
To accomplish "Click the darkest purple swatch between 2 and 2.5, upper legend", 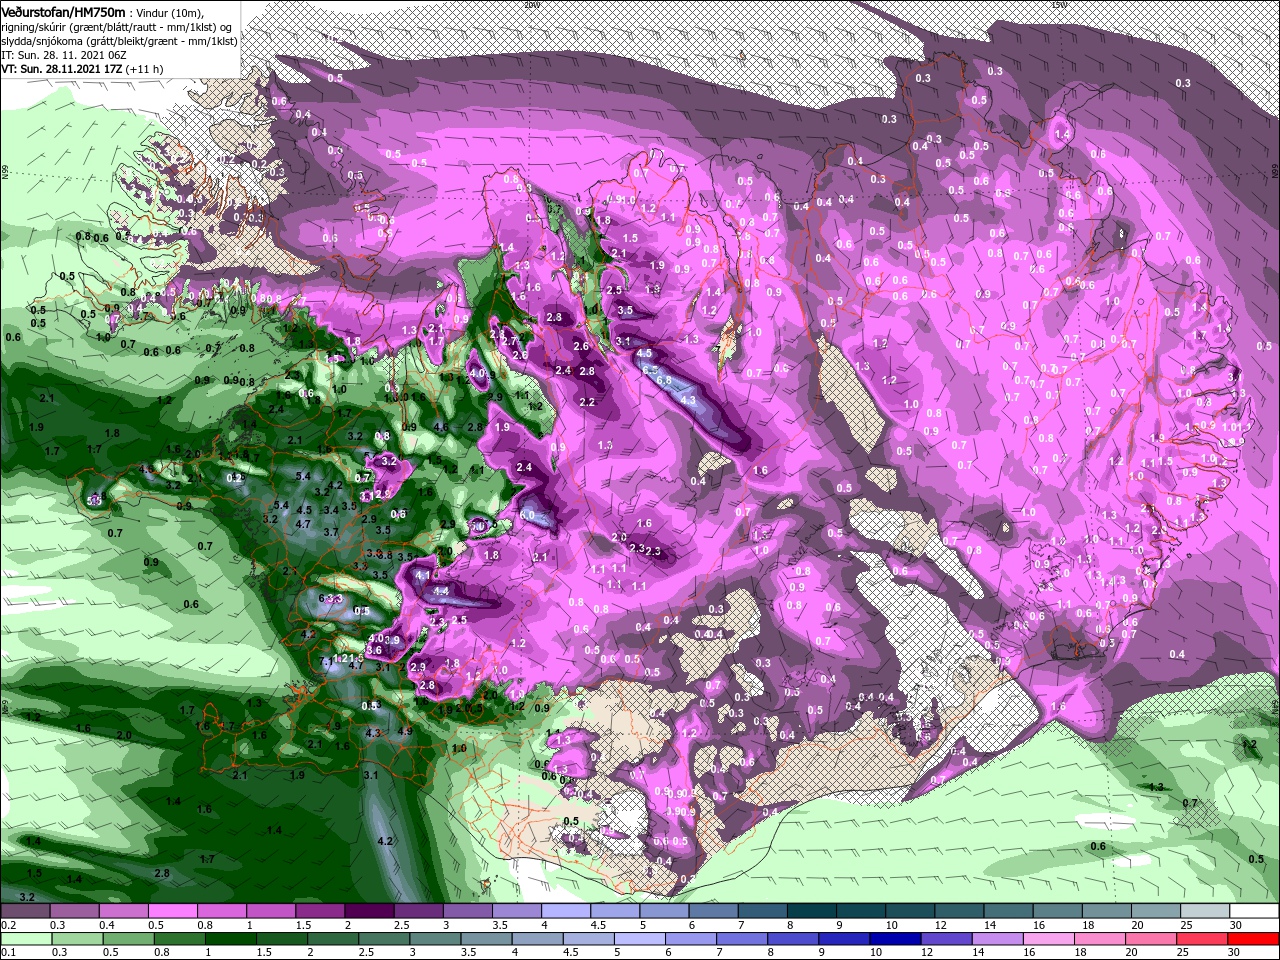I will tap(369, 912).
